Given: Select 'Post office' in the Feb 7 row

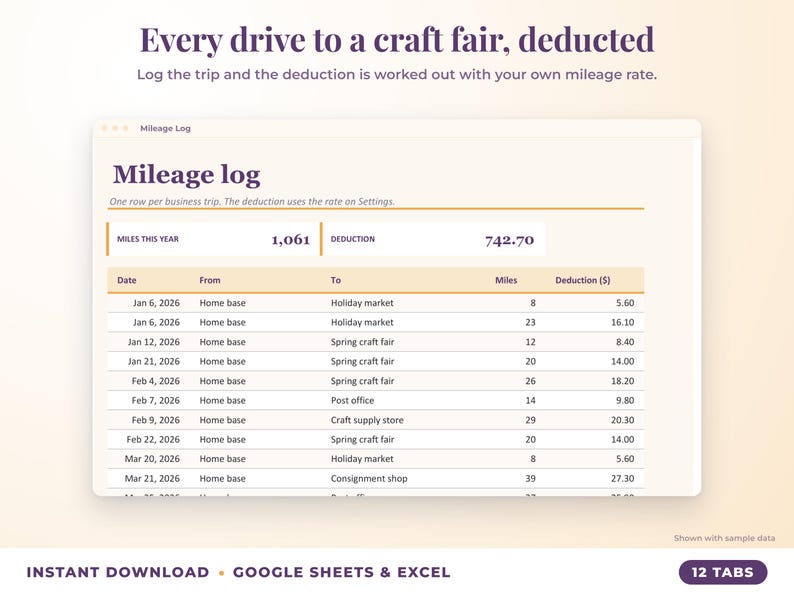Looking at the screenshot, I should click(x=352, y=400).
